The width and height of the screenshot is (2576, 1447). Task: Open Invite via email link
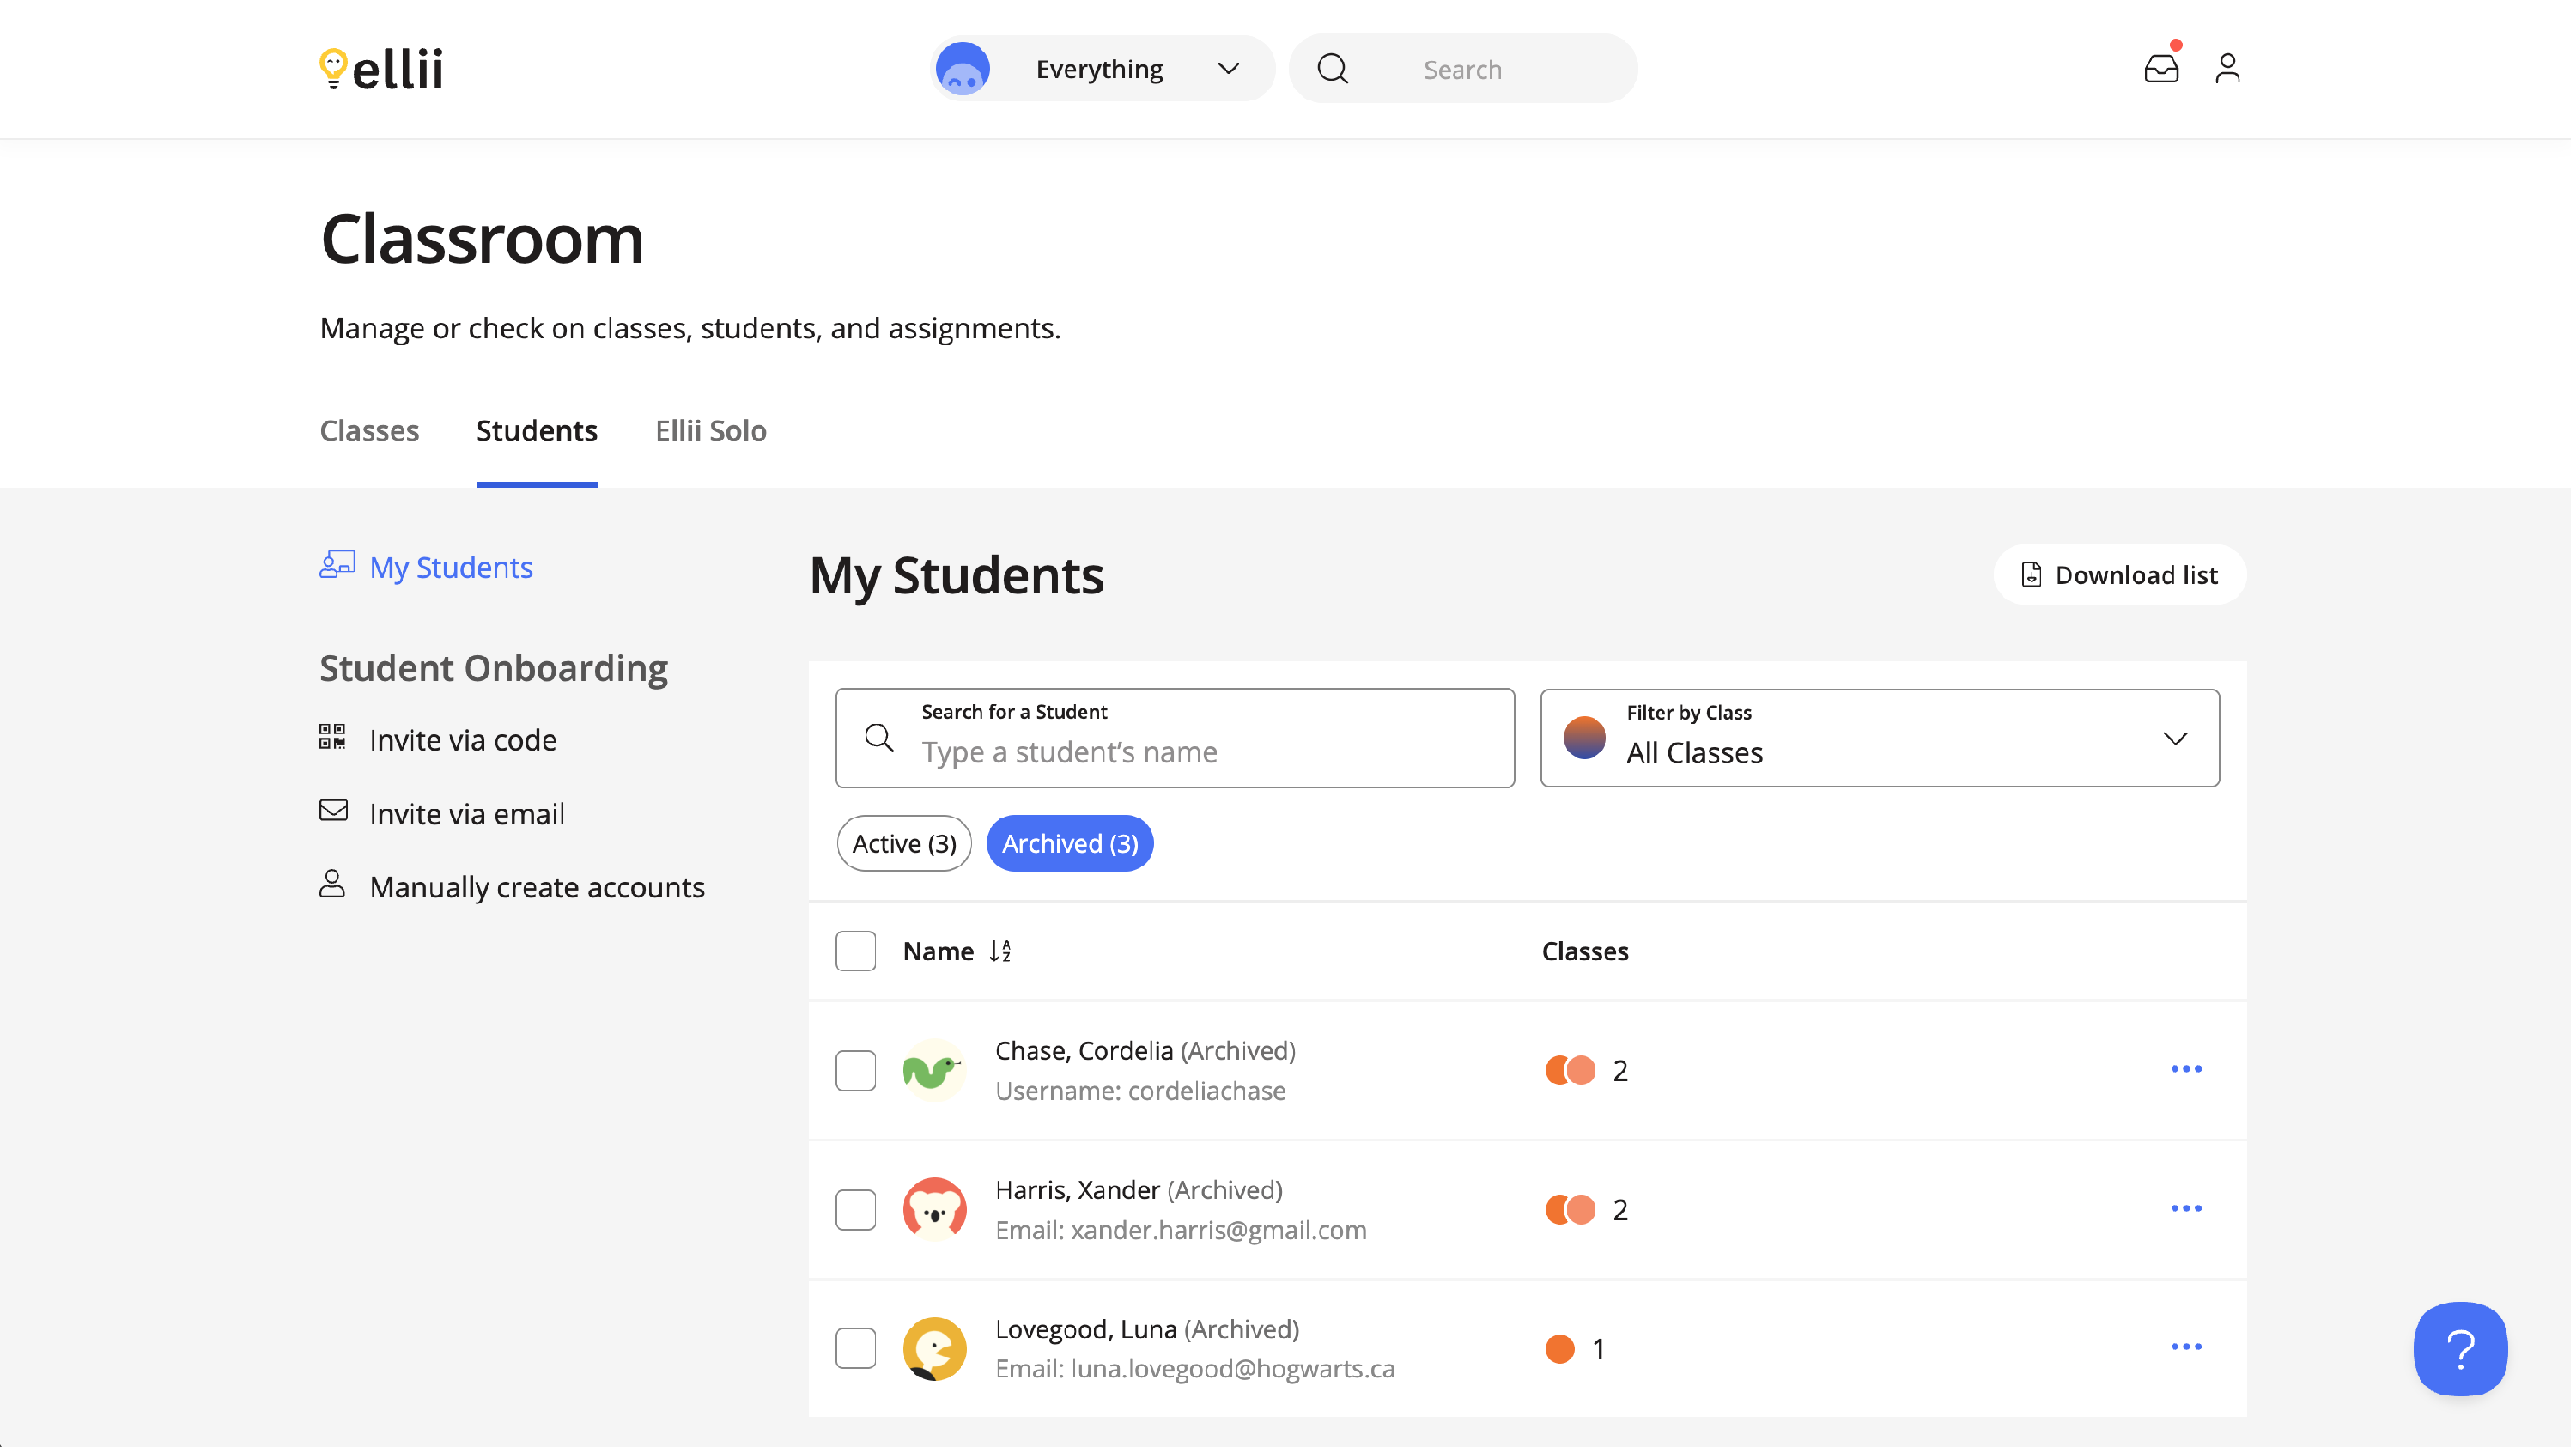[x=467, y=815]
